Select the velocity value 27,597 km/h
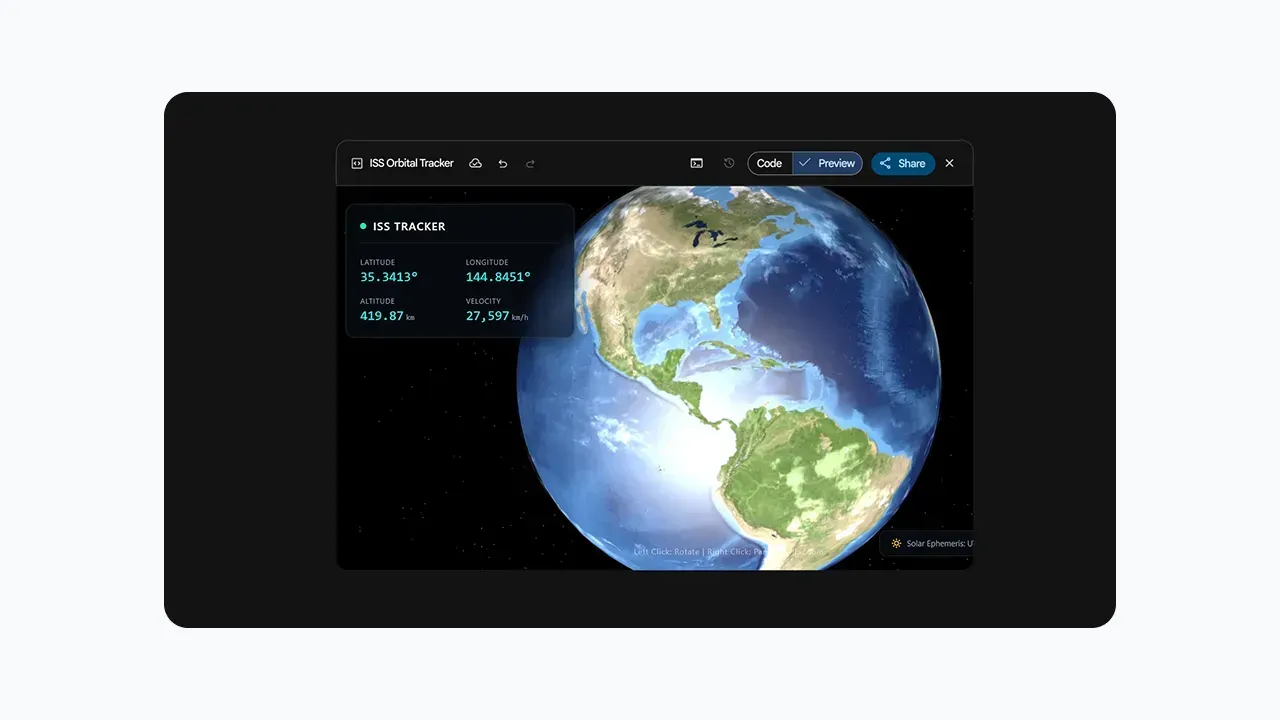This screenshot has width=1280, height=720. click(x=497, y=316)
